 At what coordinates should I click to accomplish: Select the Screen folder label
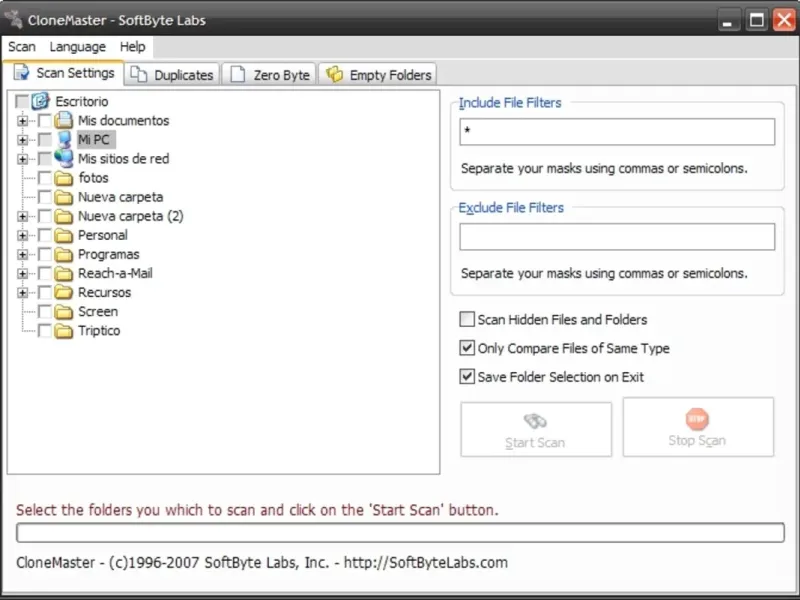click(x=98, y=312)
